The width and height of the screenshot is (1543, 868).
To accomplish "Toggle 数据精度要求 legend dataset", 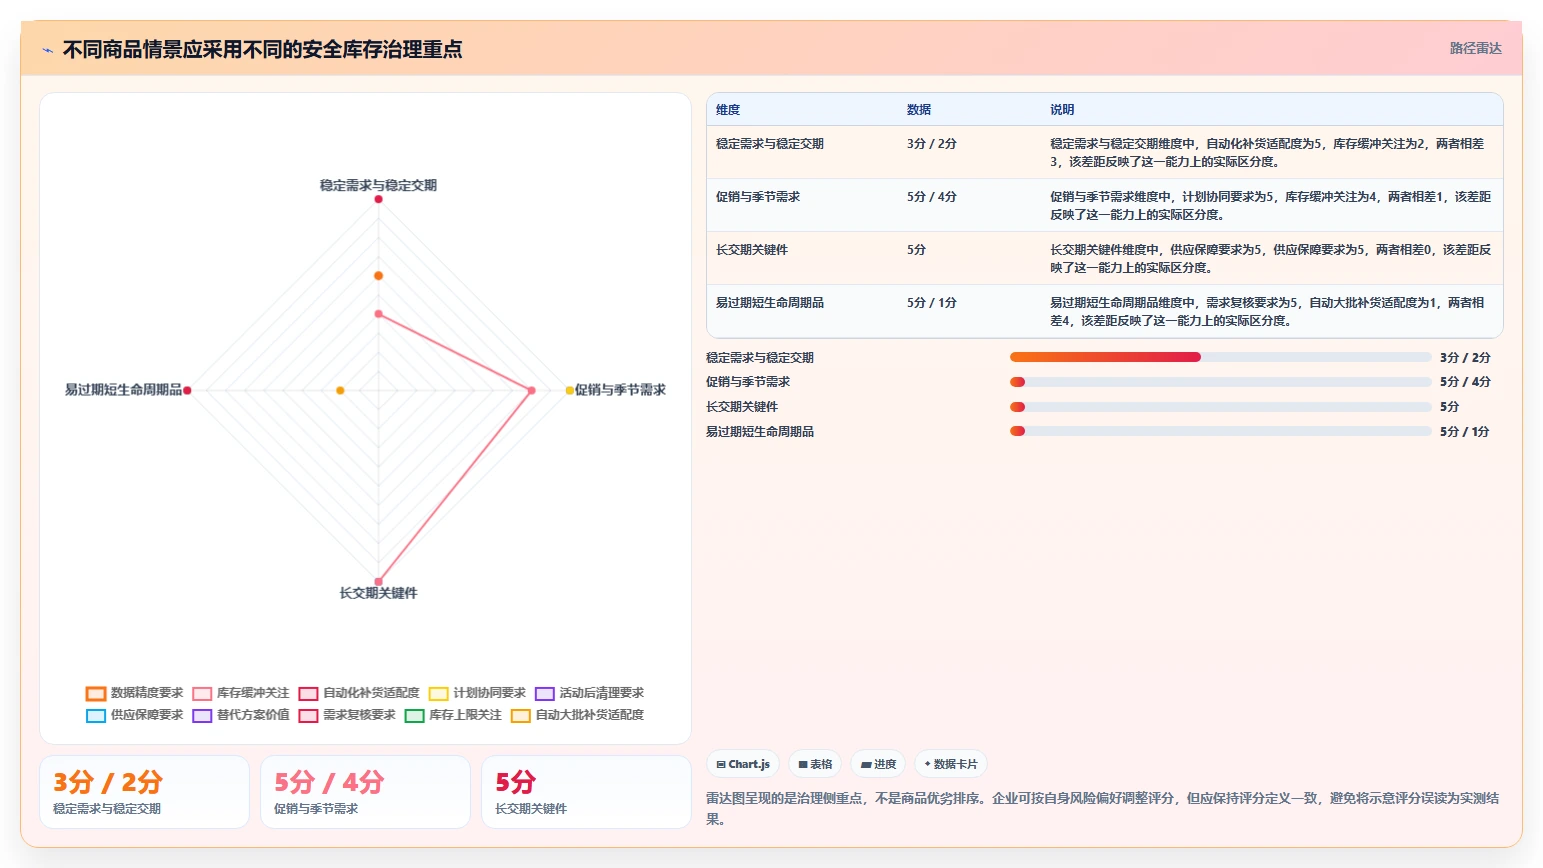I will [135, 693].
